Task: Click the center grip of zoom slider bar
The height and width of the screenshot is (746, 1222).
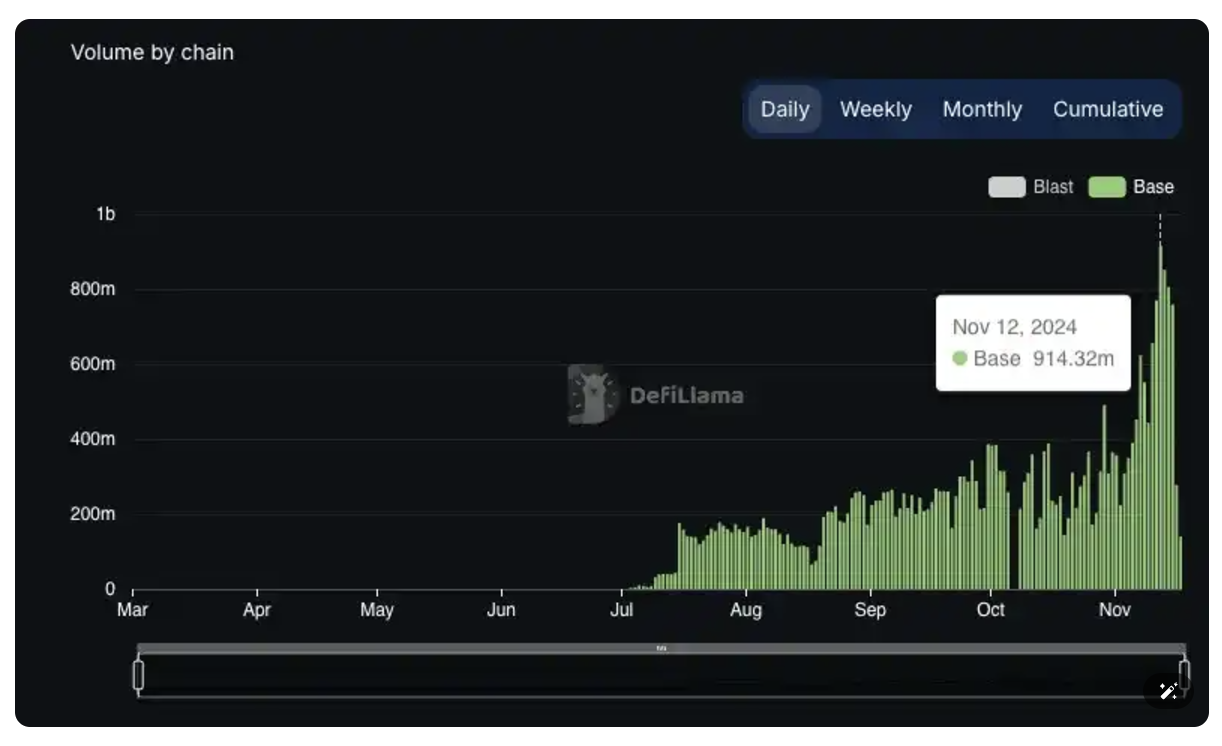Action: point(661,648)
